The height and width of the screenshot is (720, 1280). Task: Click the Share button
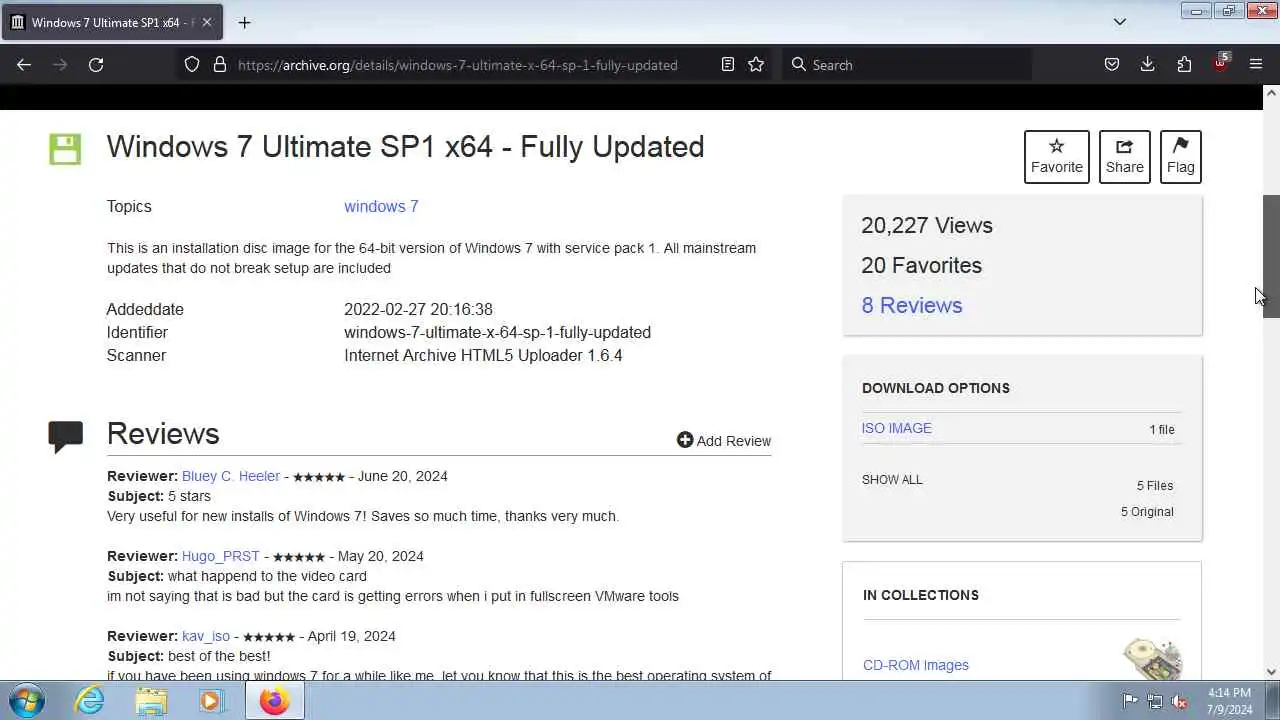coord(1125,157)
